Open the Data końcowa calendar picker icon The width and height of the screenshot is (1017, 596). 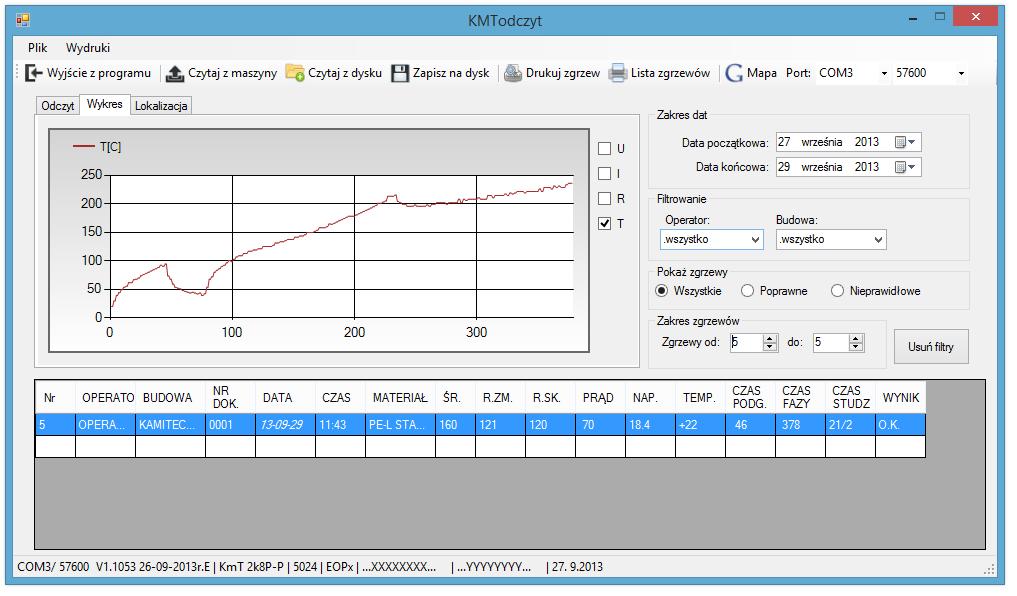tap(905, 167)
